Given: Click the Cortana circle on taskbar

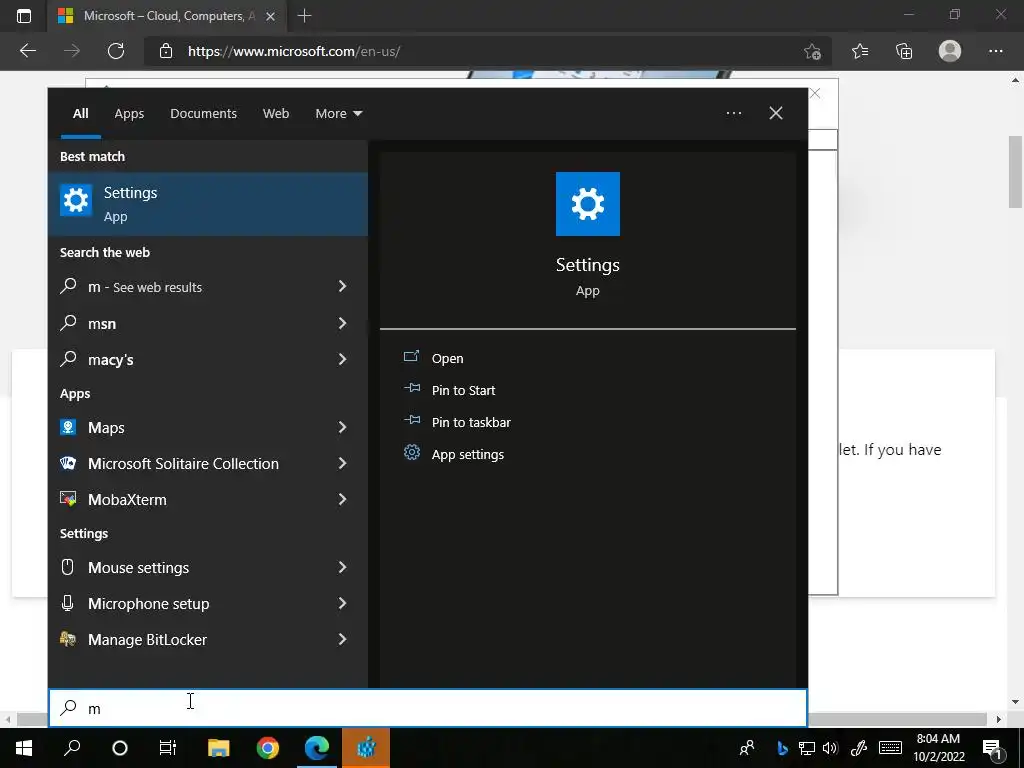Looking at the screenshot, I should [120, 748].
